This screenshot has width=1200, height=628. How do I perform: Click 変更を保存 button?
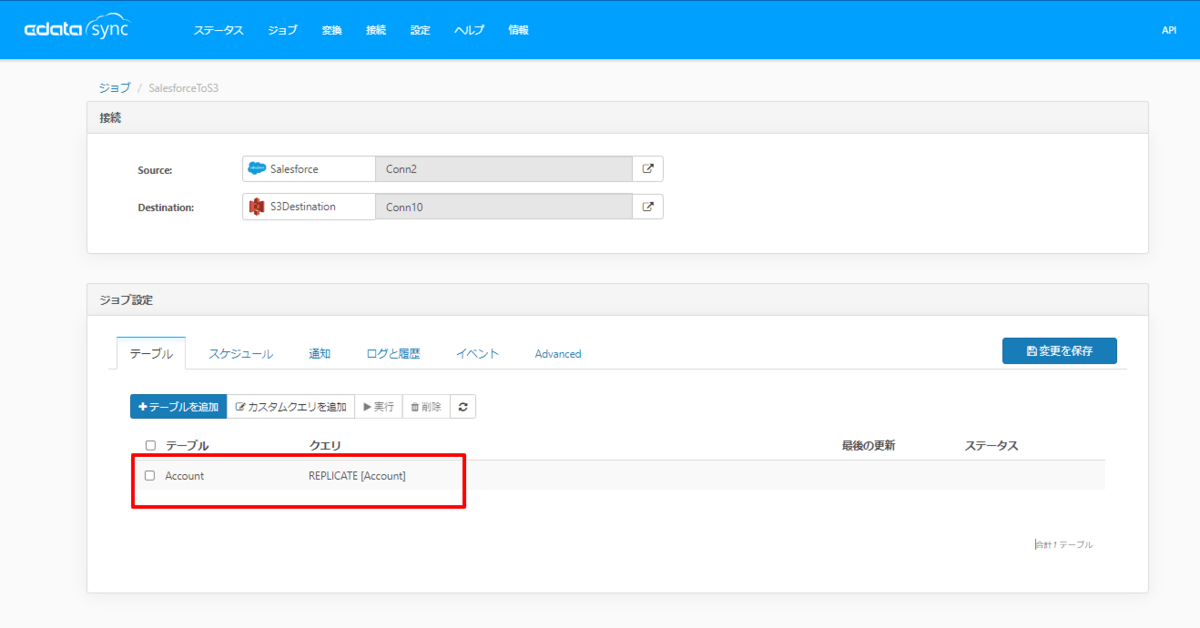(1059, 351)
